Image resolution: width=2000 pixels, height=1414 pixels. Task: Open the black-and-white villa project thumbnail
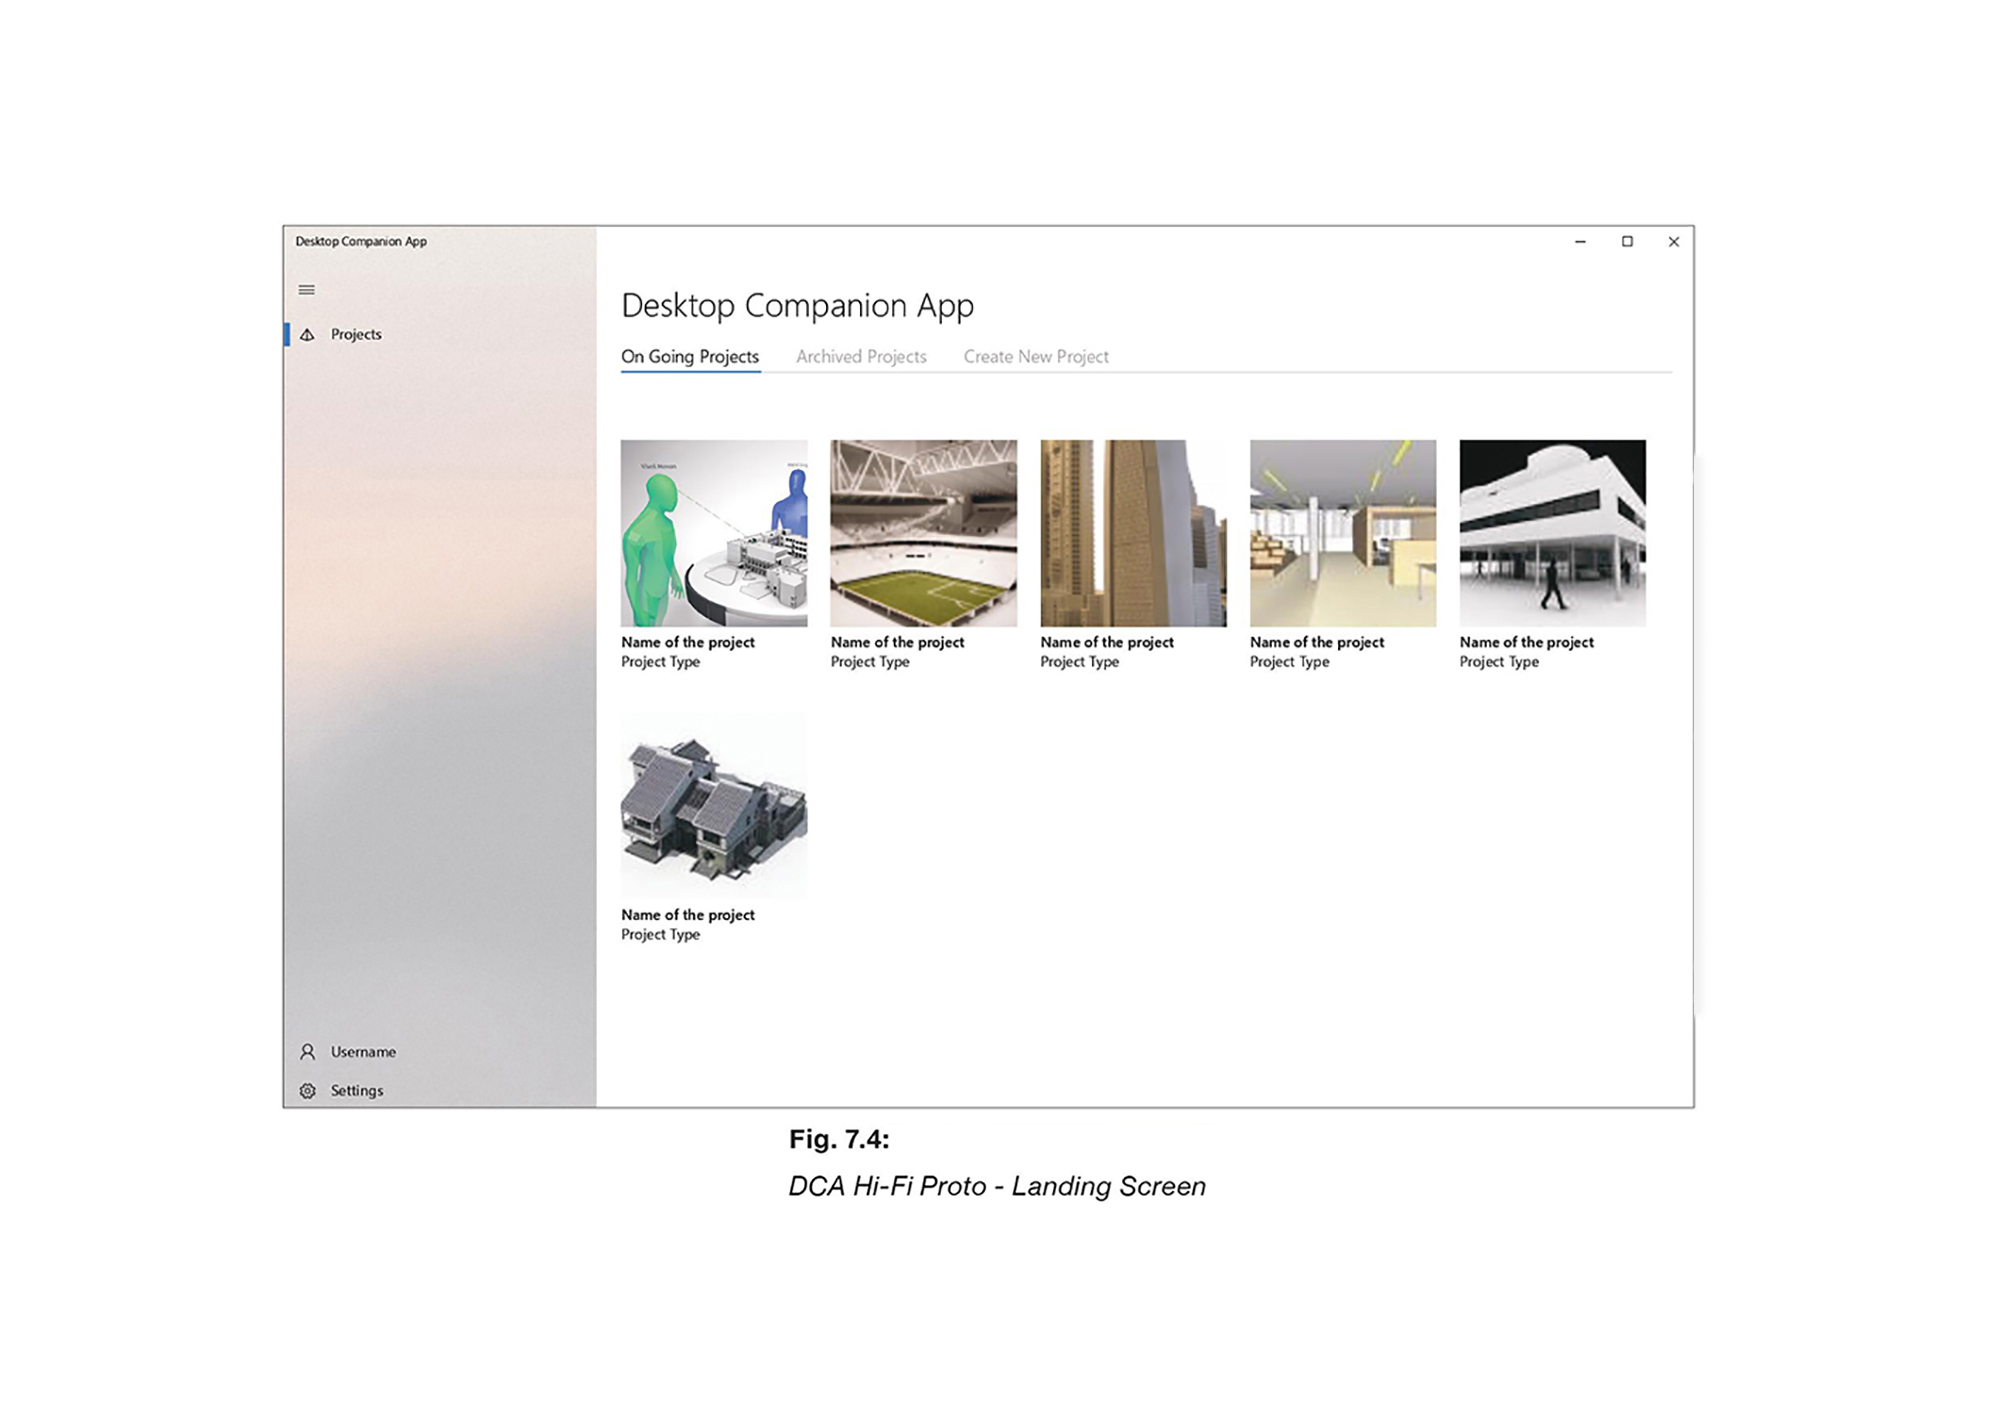pos(1553,533)
